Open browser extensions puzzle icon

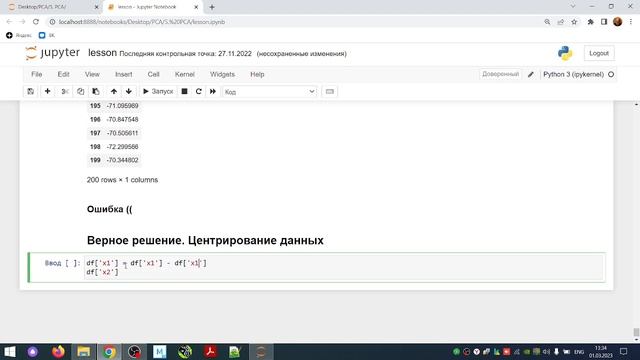click(x=591, y=22)
